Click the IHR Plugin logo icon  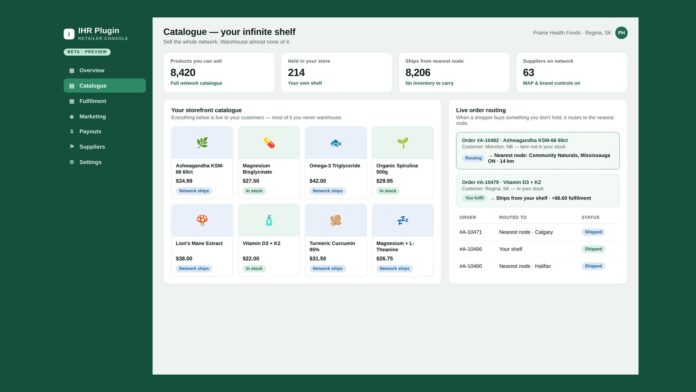click(69, 34)
